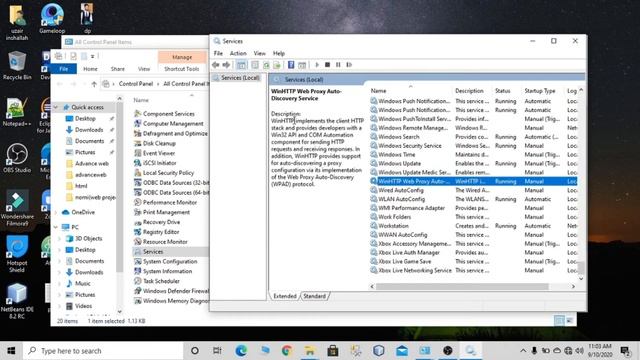Open the Share tab in Explorer ribbon
Screen dimensions: 640x360
coord(118,69)
